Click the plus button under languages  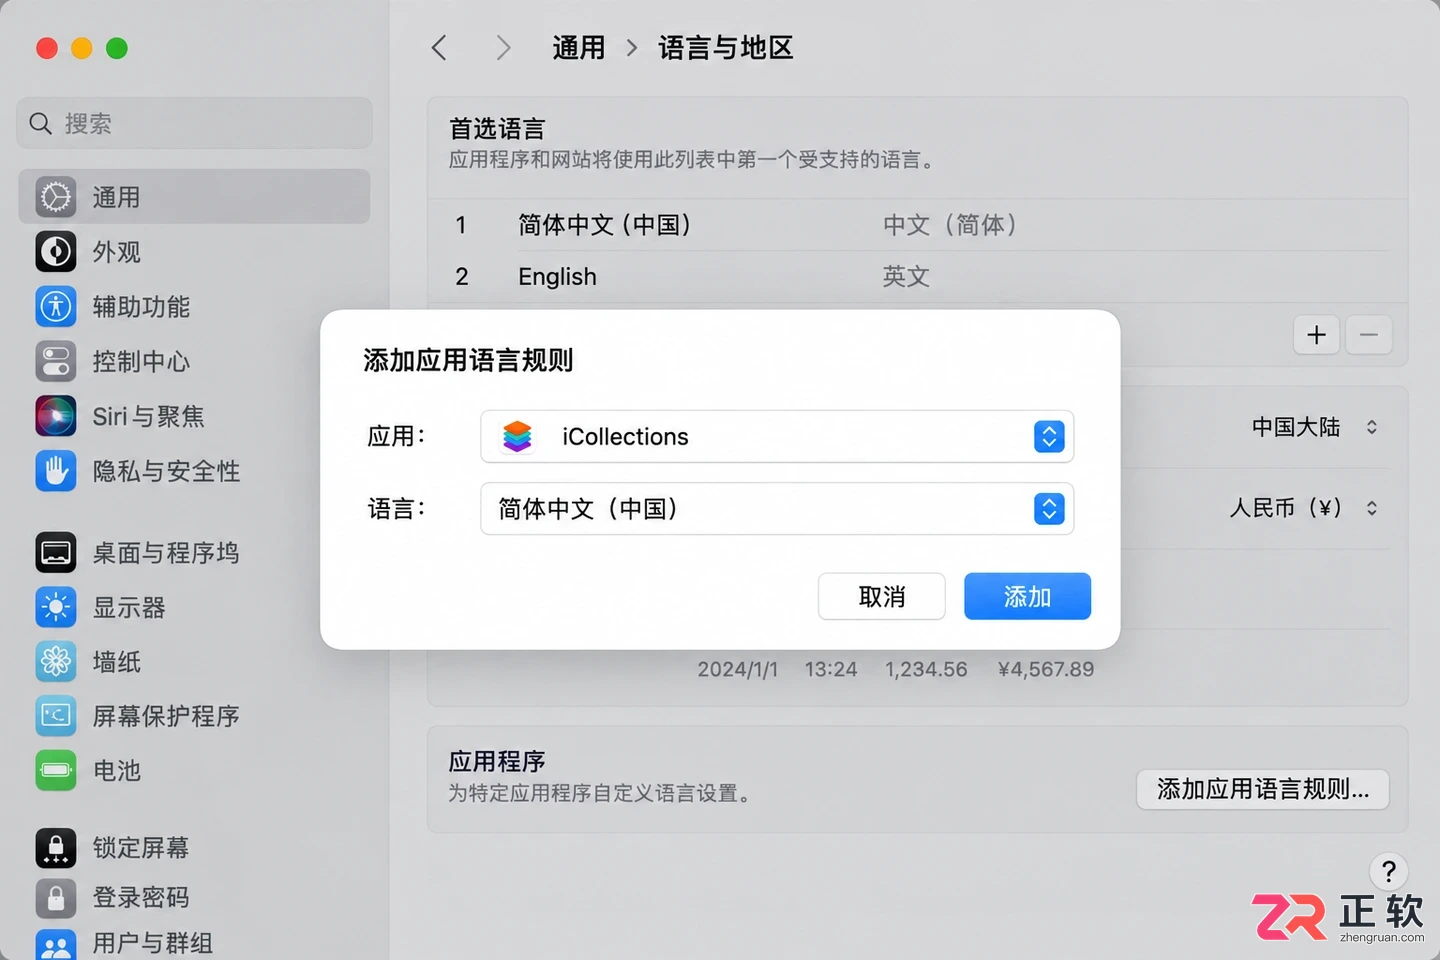pyautogui.click(x=1316, y=335)
